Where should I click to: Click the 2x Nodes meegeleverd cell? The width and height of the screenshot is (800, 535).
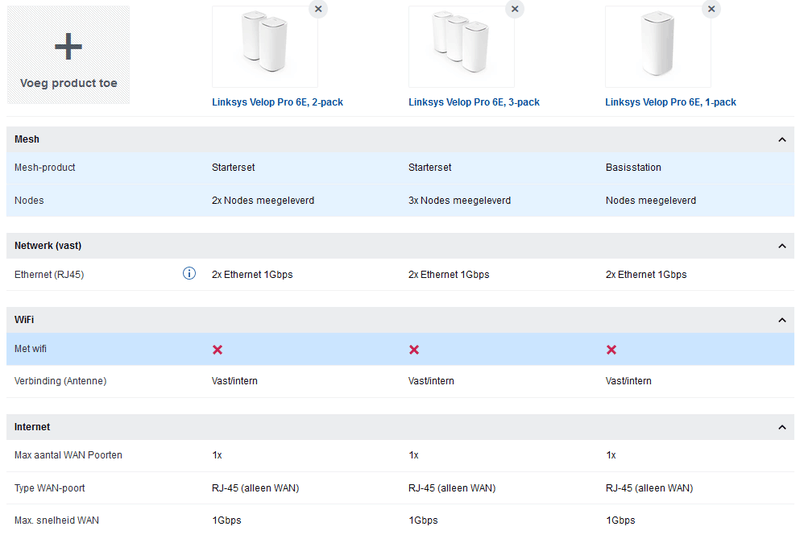[263, 200]
